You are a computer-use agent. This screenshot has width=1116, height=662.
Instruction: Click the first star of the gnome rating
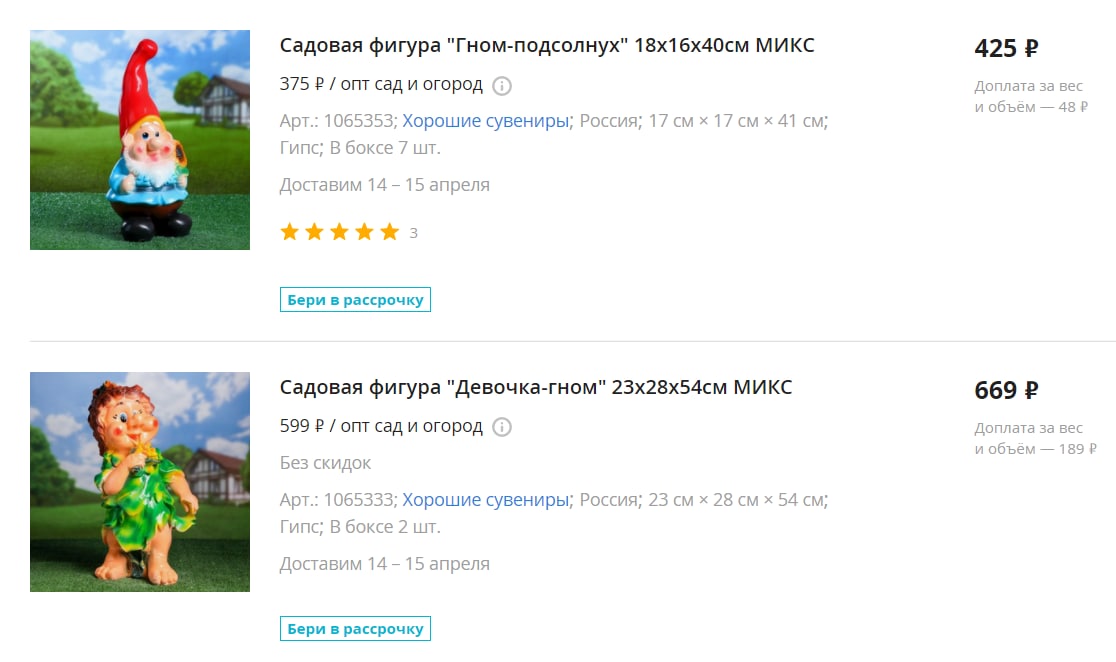coord(290,232)
